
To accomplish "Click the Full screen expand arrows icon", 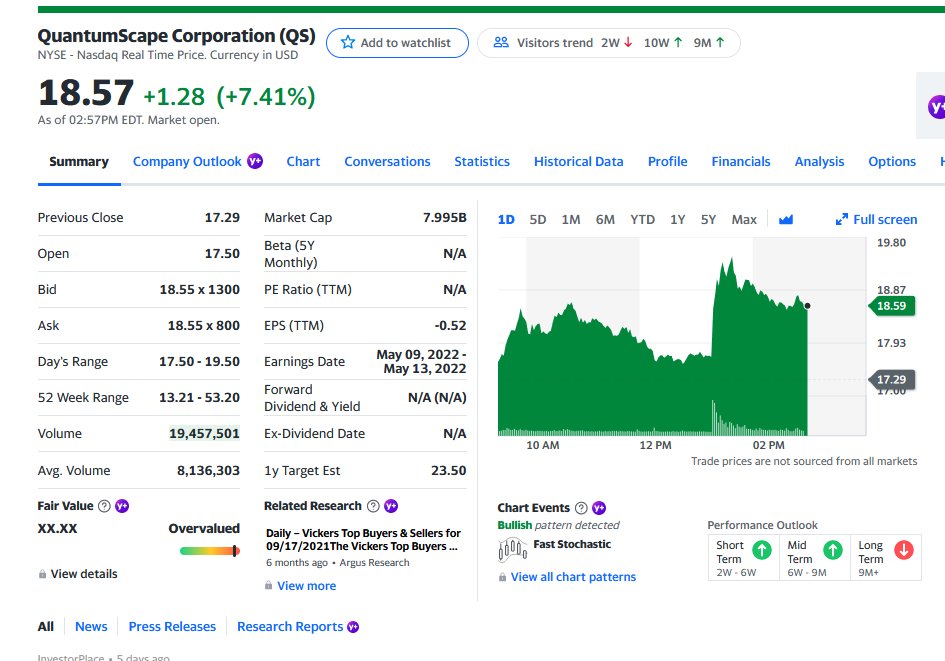I will click(x=842, y=219).
